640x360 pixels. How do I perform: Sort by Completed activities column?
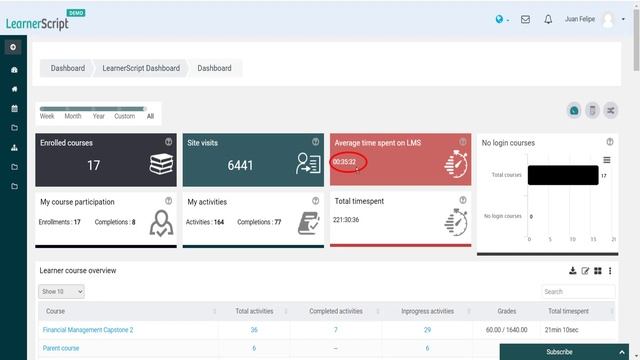coord(336,311)
